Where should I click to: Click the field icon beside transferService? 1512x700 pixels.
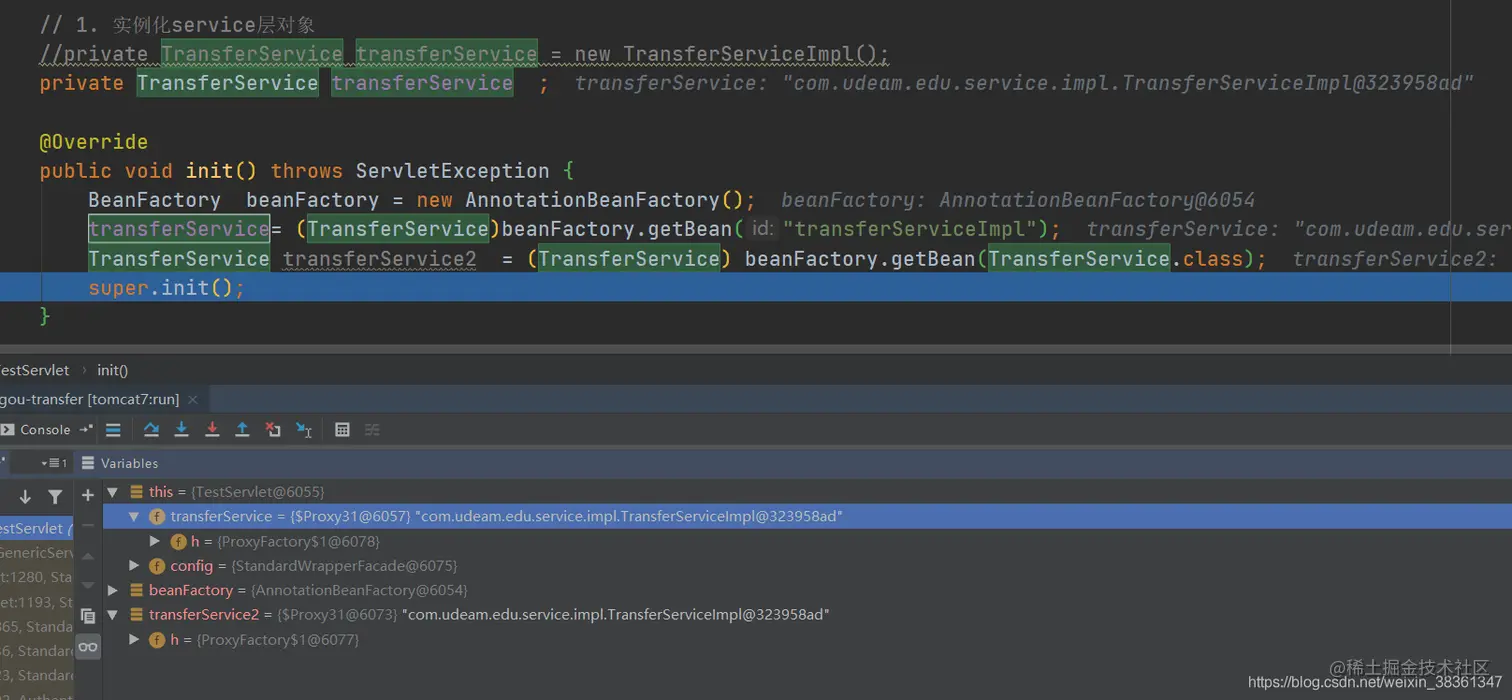(x=157, y=517)
